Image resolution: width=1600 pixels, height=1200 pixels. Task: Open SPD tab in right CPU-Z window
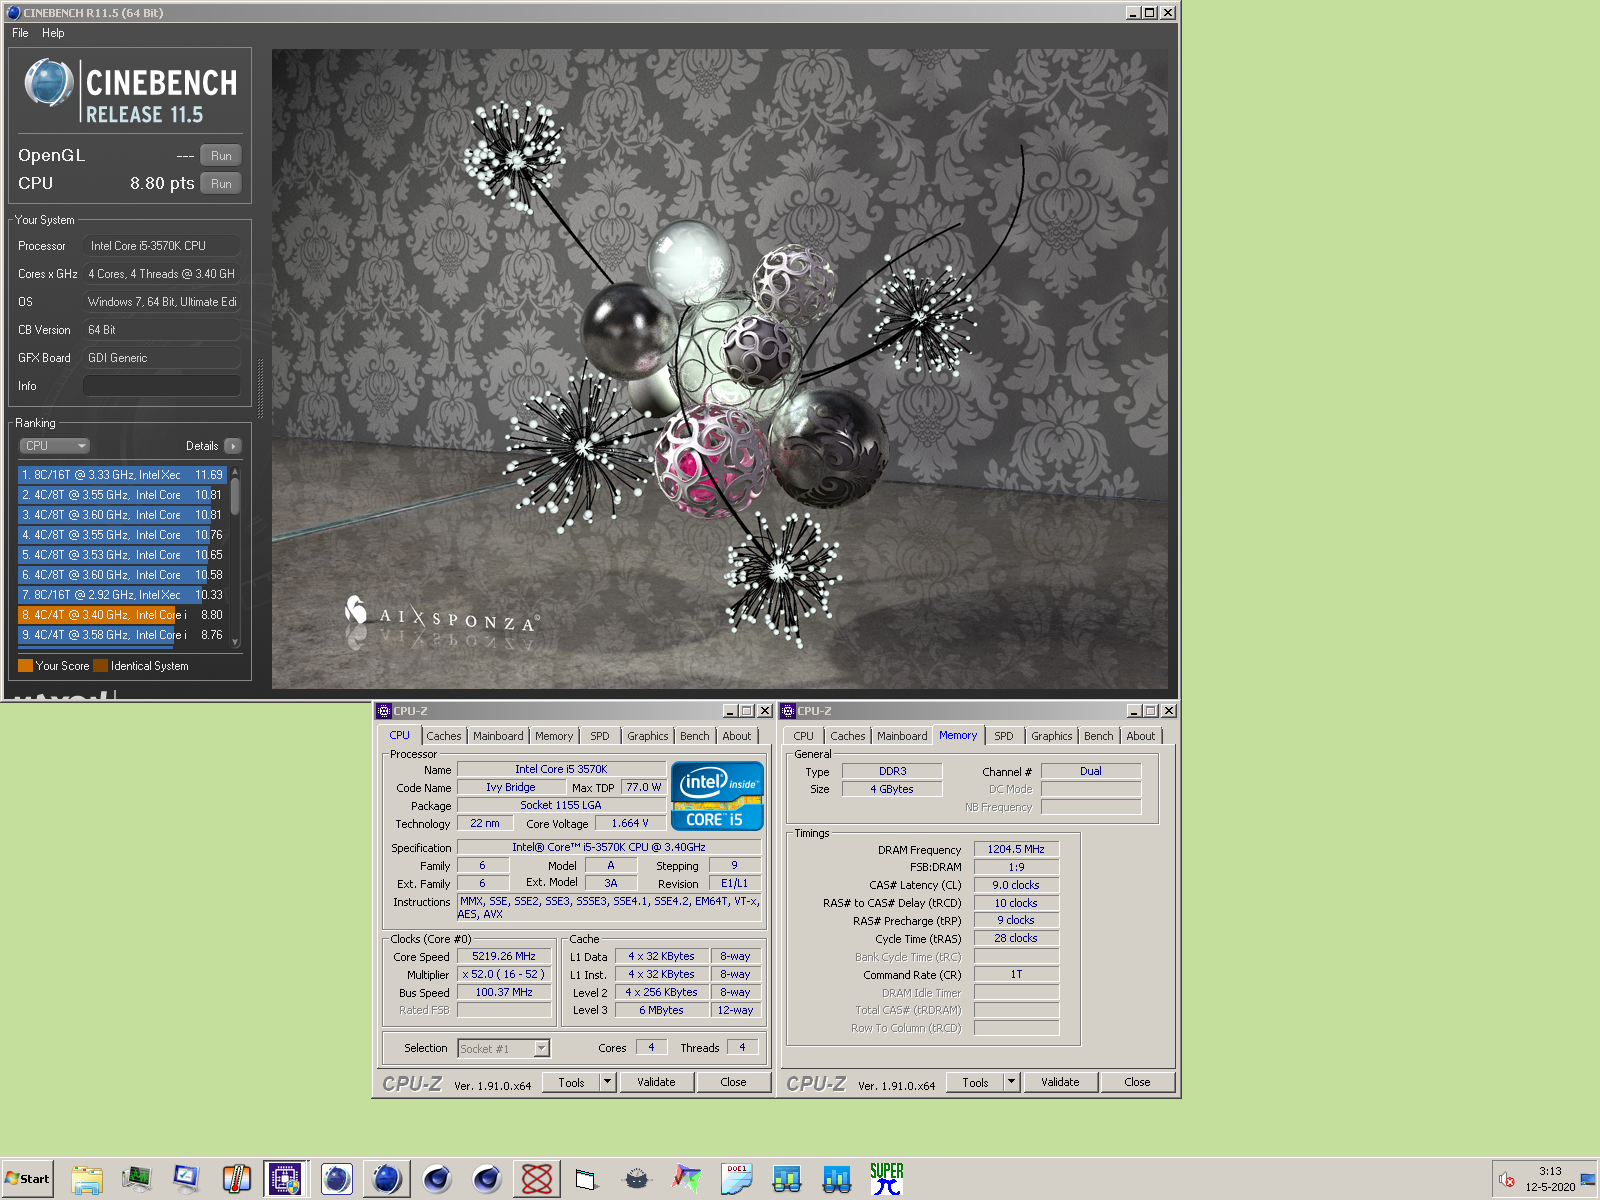click(x=1004, y=736)
